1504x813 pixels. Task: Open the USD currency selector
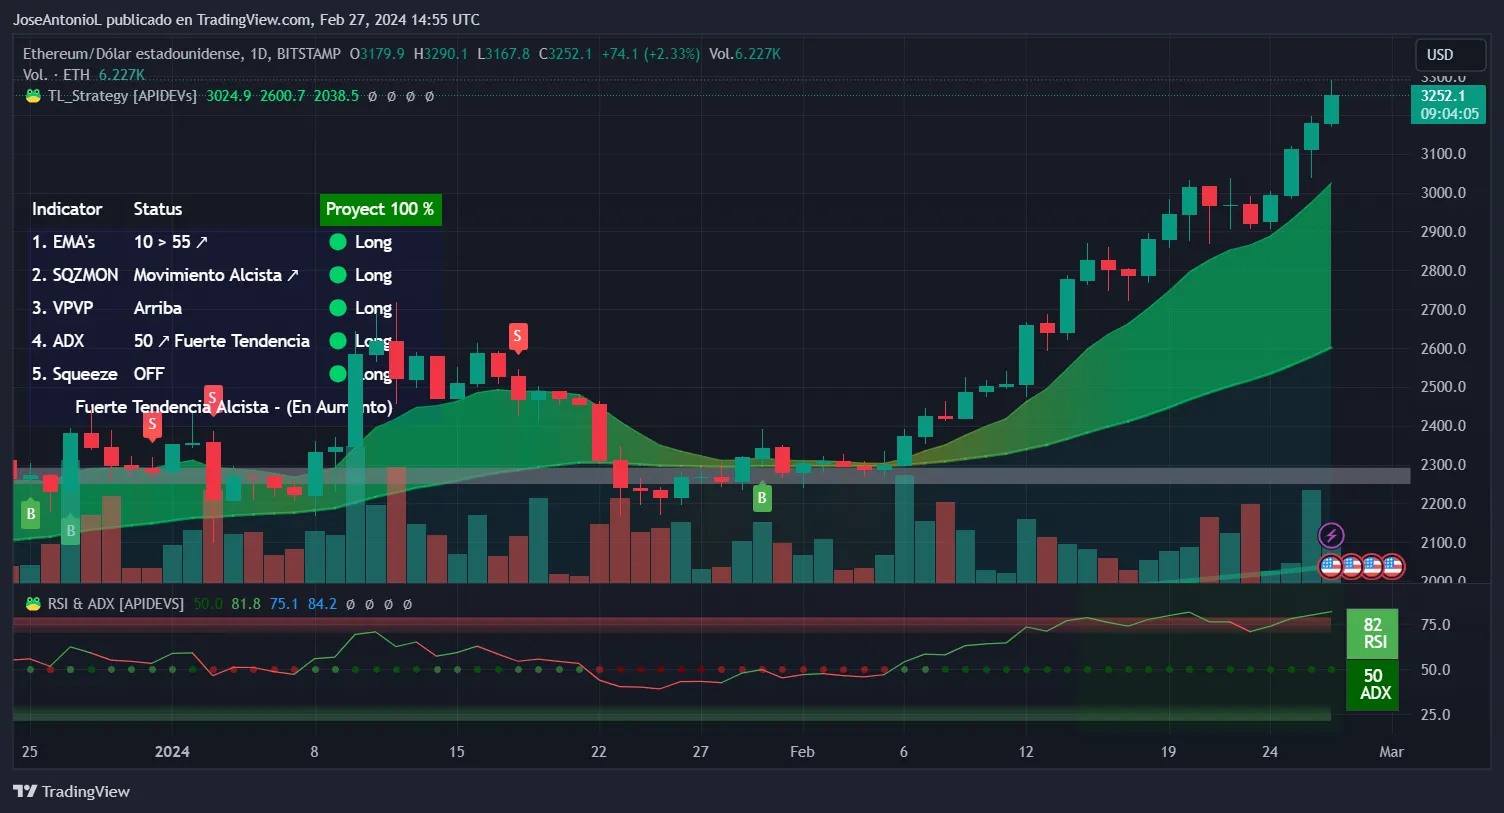[1450, 54]
